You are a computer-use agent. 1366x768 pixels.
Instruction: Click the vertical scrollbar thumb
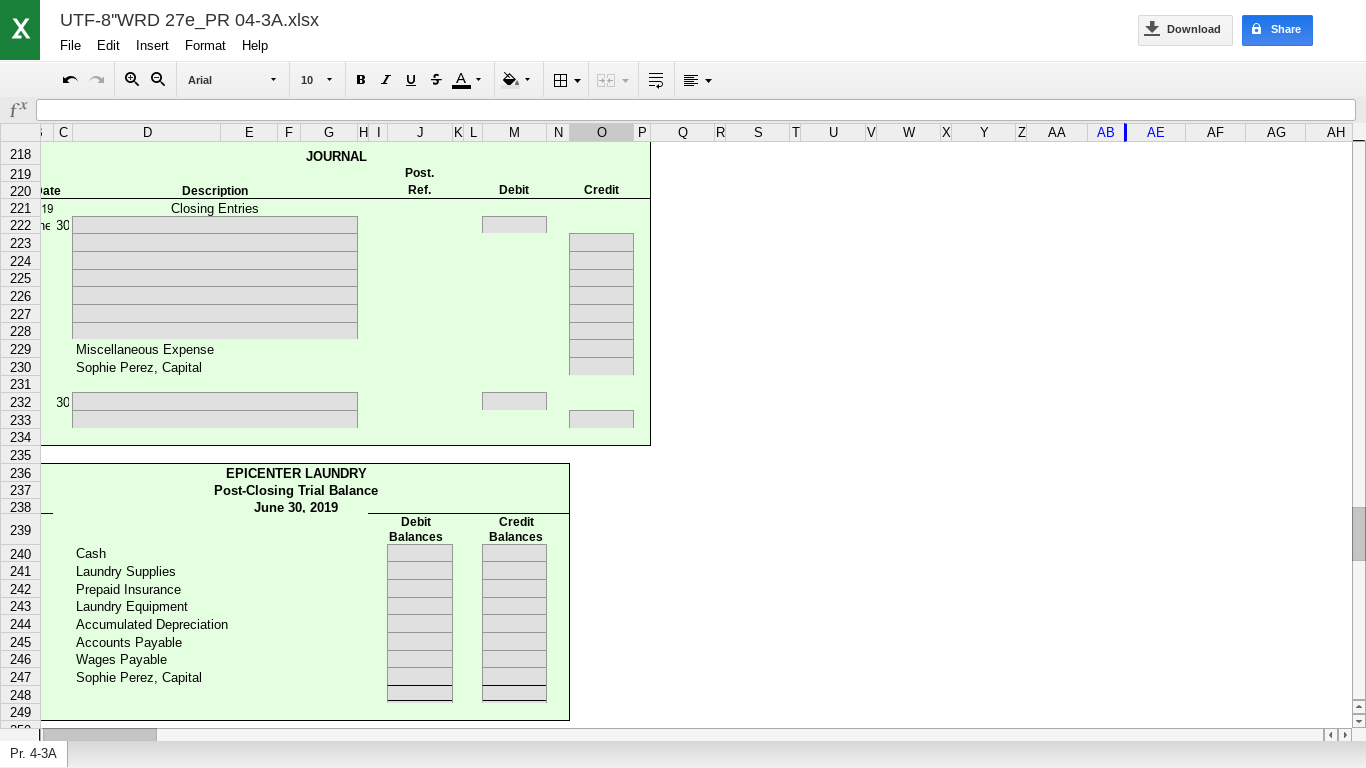click(x=1359, y=534)
